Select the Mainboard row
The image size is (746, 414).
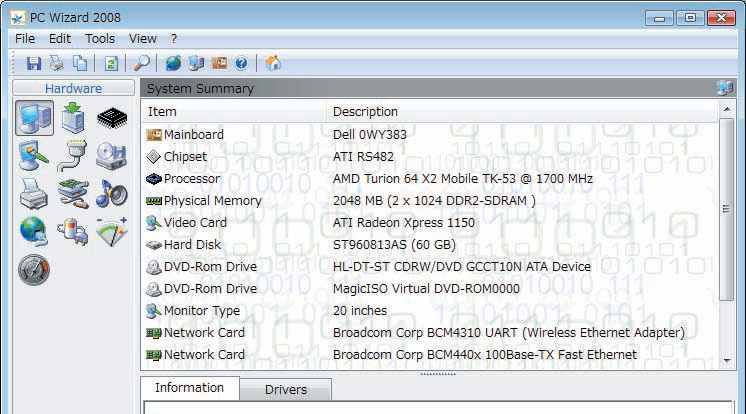coord(430,135)
